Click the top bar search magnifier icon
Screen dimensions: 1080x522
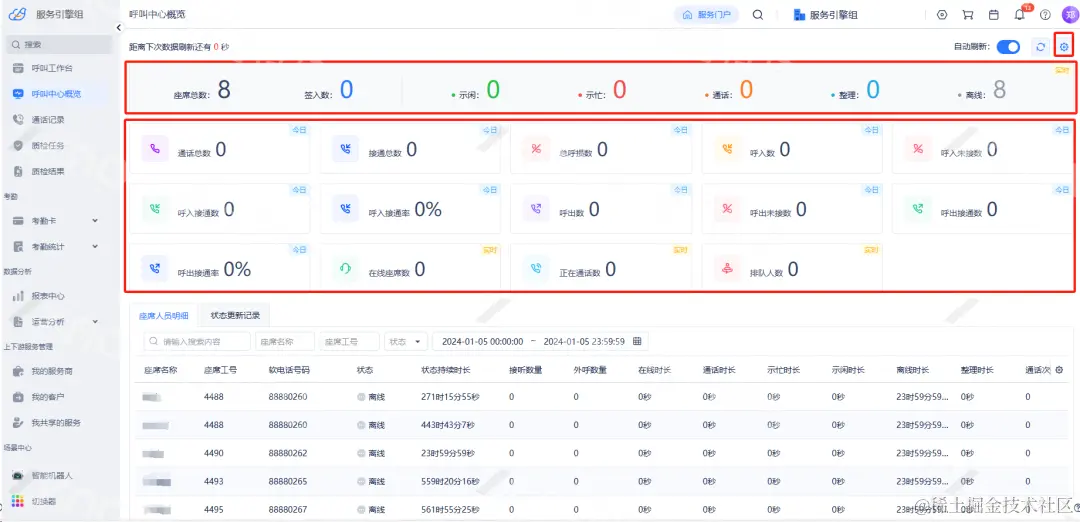coord(758,14)
